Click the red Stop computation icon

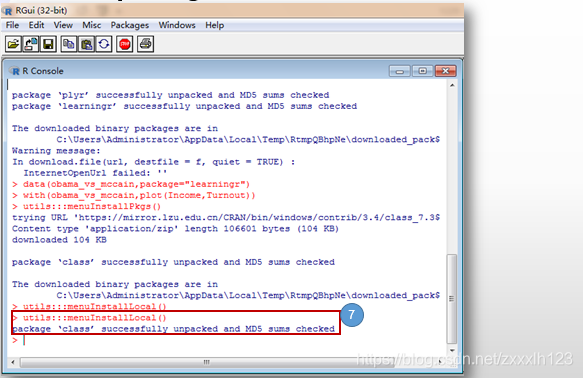[x=125, y=44]
